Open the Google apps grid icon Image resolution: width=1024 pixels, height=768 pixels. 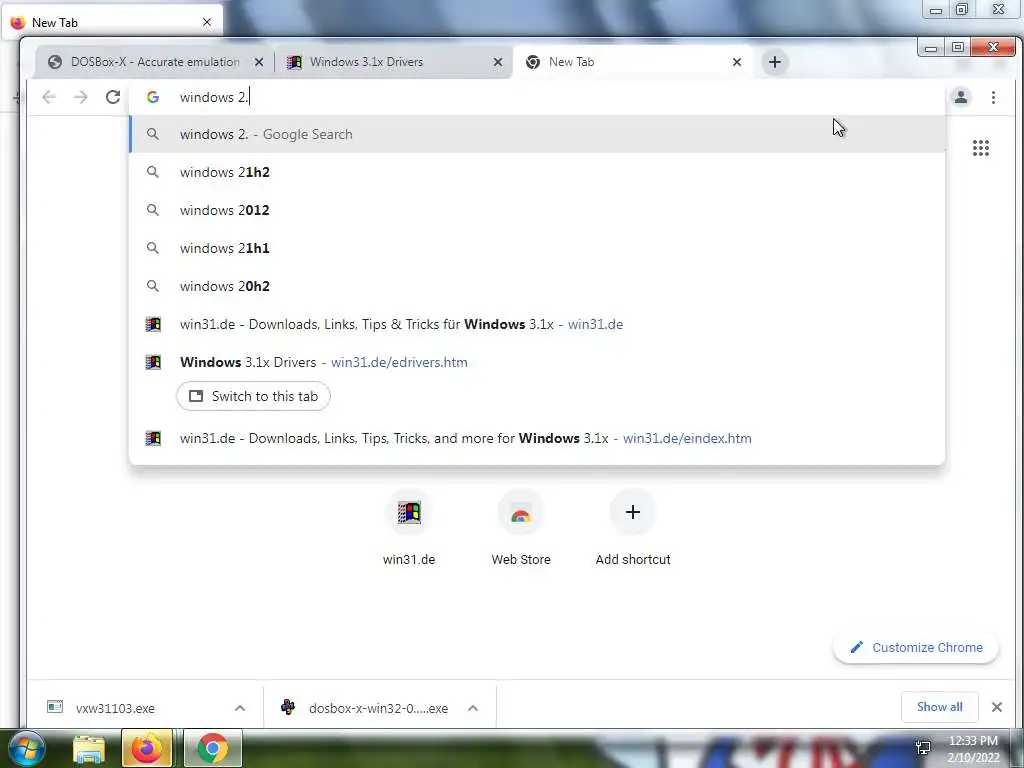[x=980, y=148]
